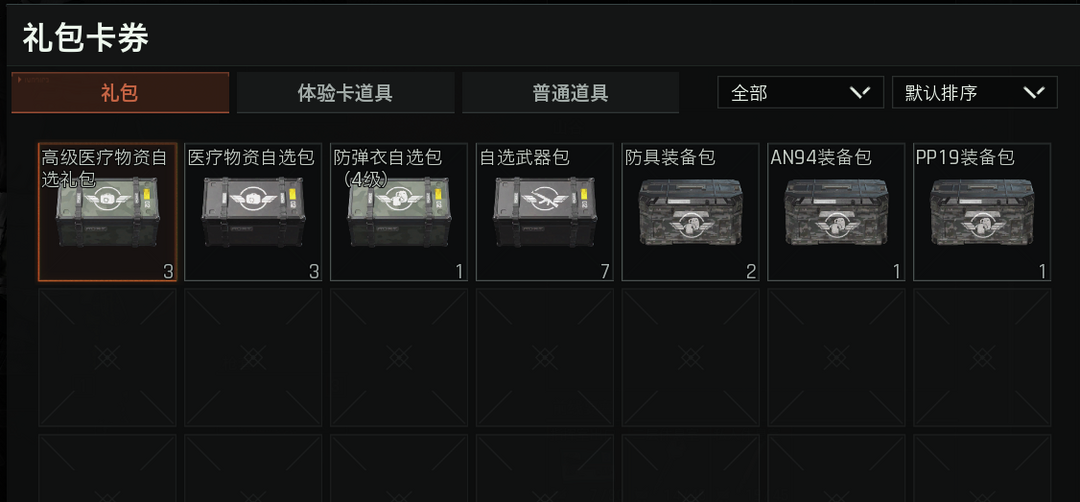Select the 高级医疗物资自选礼包 crate
1080x502 pixels.
(x=107, y=212)
